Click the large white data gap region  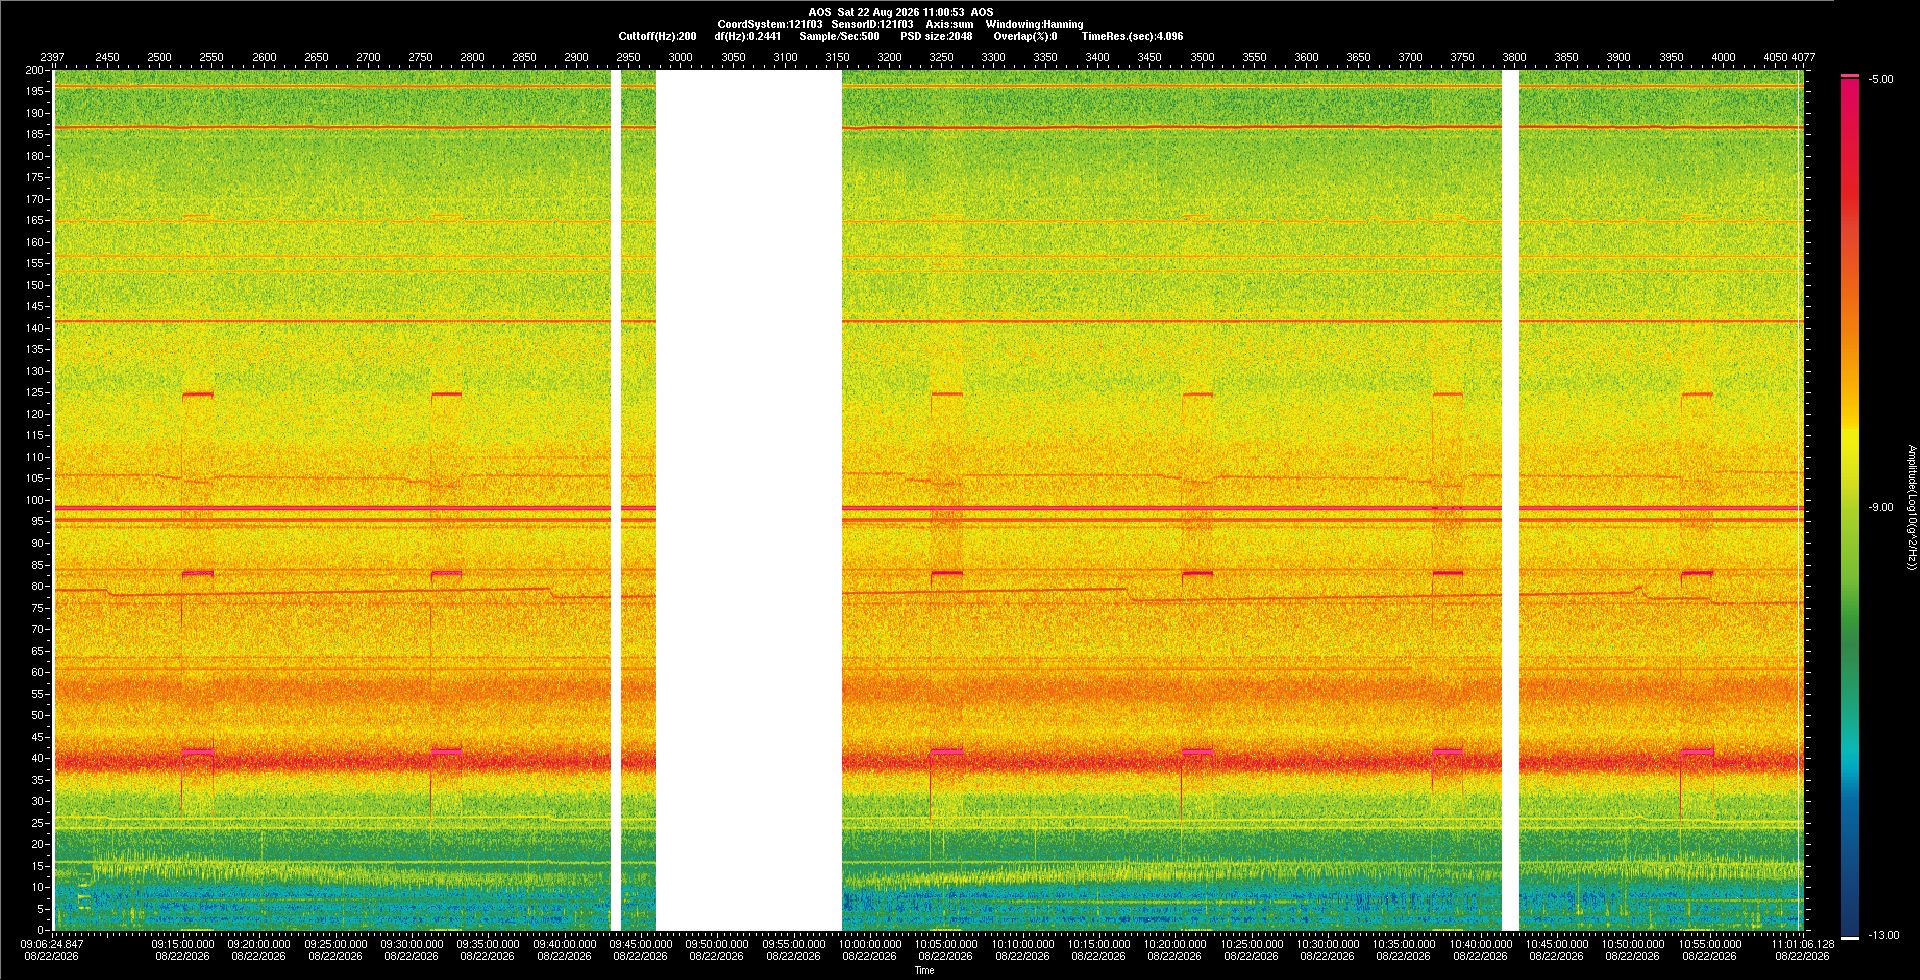click(x=748, y=500)
